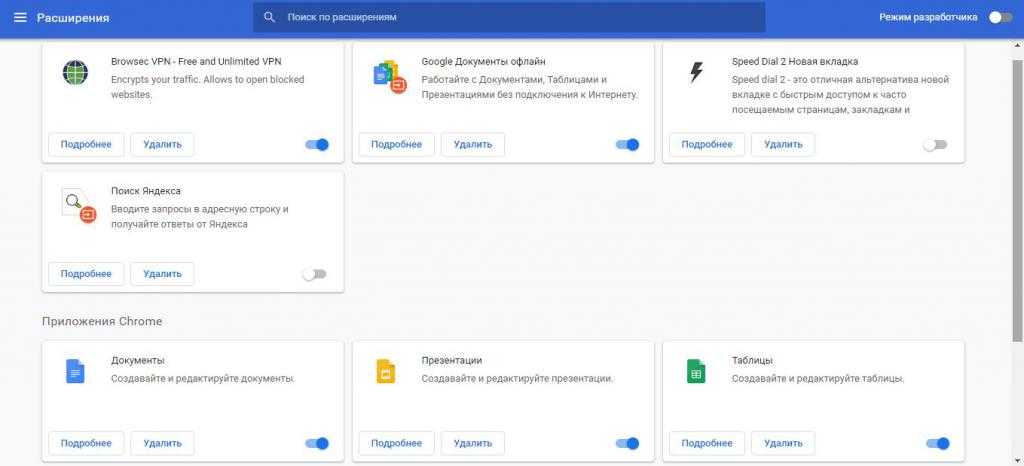Click the Browsec VPN globe icon
This screenshot has height=466, width=1024.
(76, 72)
